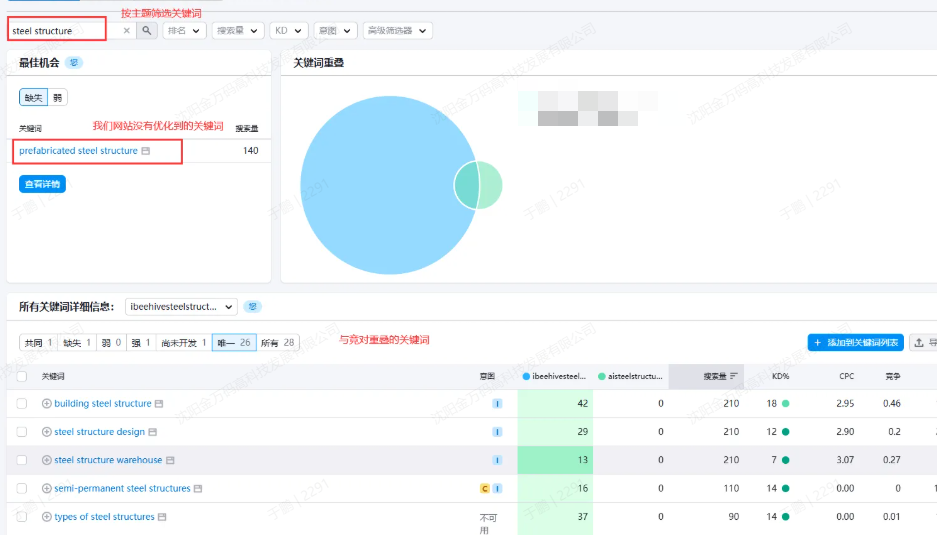Select all keywords via header checkbox
This screenshot has height=535, width=937.
[x=22, y=376]
